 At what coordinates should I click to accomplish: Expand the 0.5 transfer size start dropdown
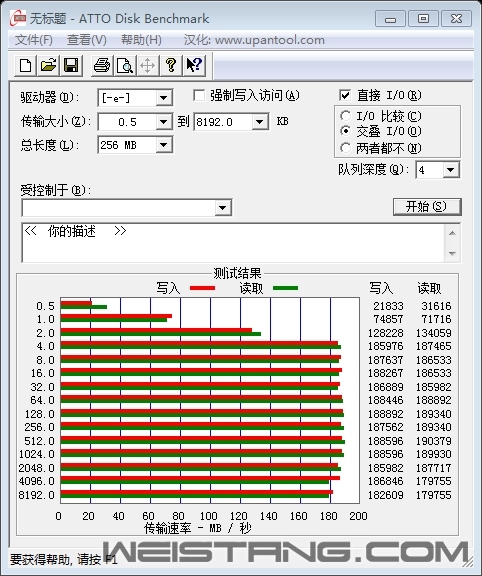[163, 122]
